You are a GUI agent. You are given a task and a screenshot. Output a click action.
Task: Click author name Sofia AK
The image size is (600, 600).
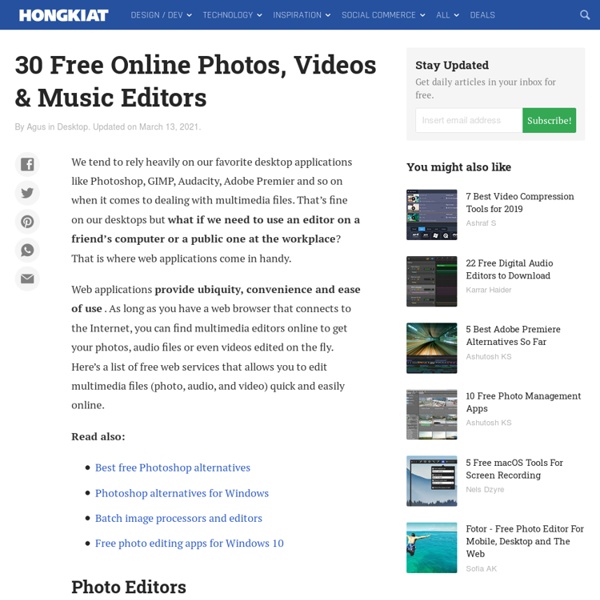[481, 569]
